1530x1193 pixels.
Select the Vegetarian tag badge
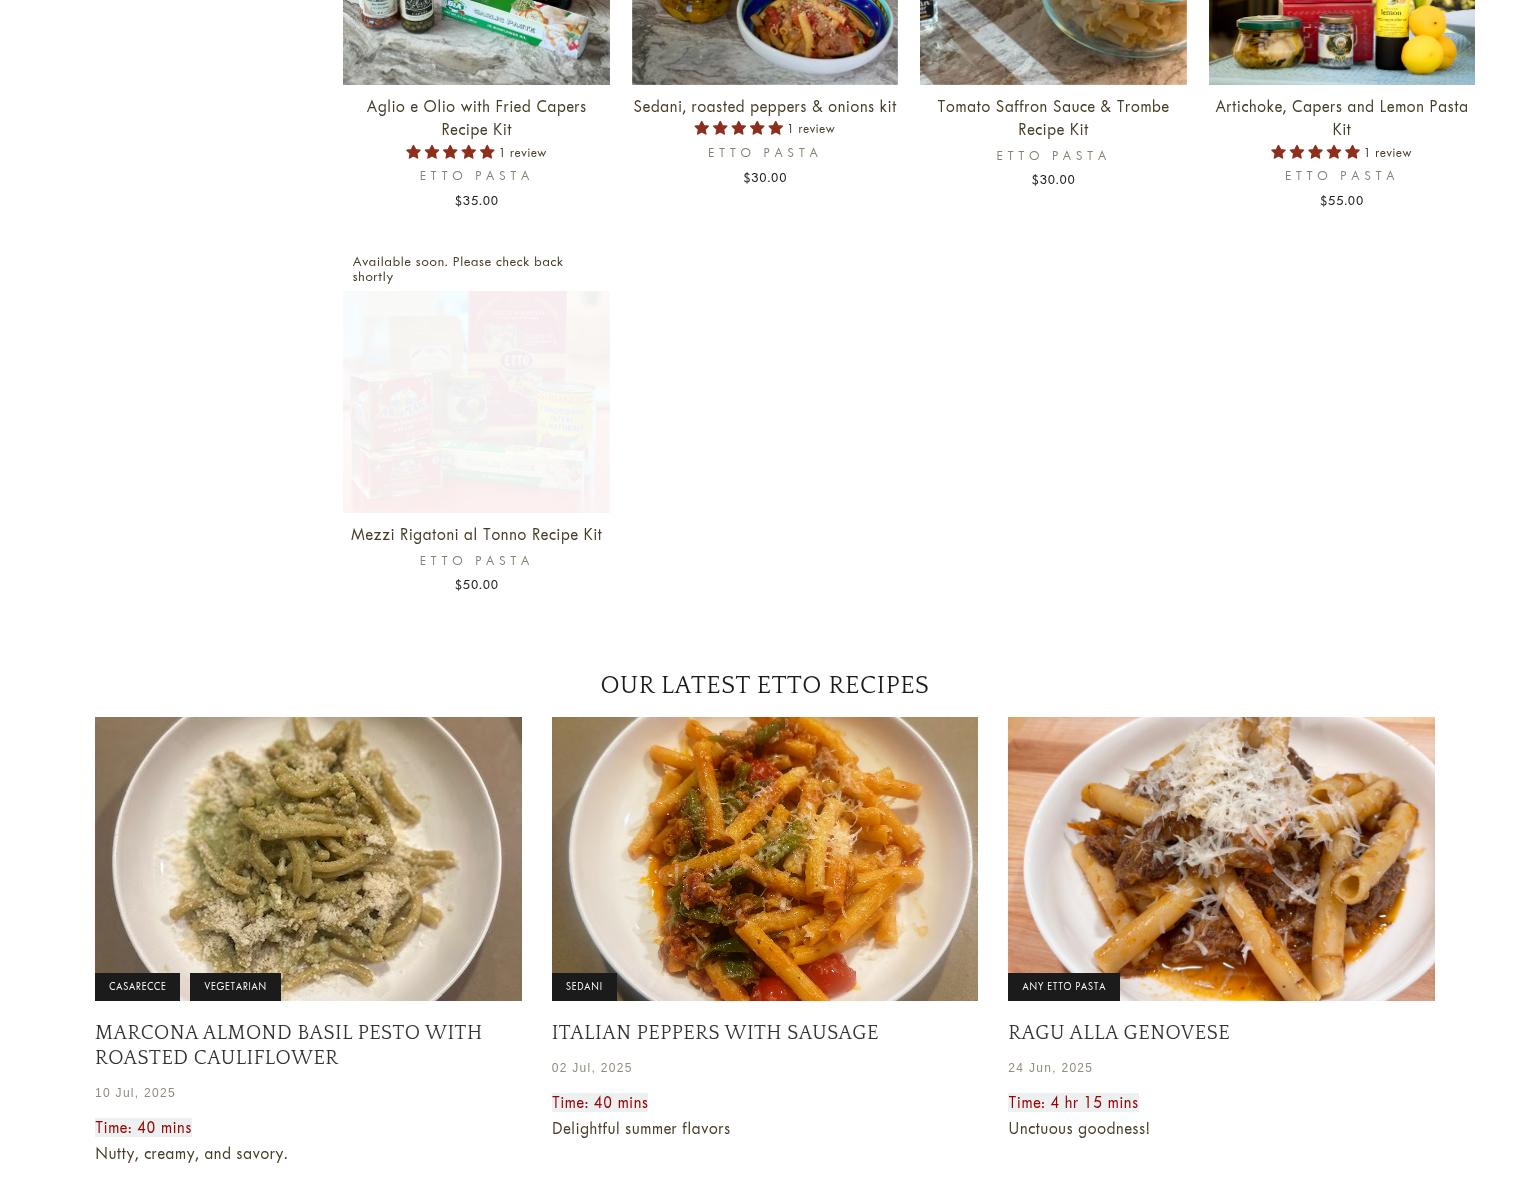pyautogui.click(x=235, y=987)
